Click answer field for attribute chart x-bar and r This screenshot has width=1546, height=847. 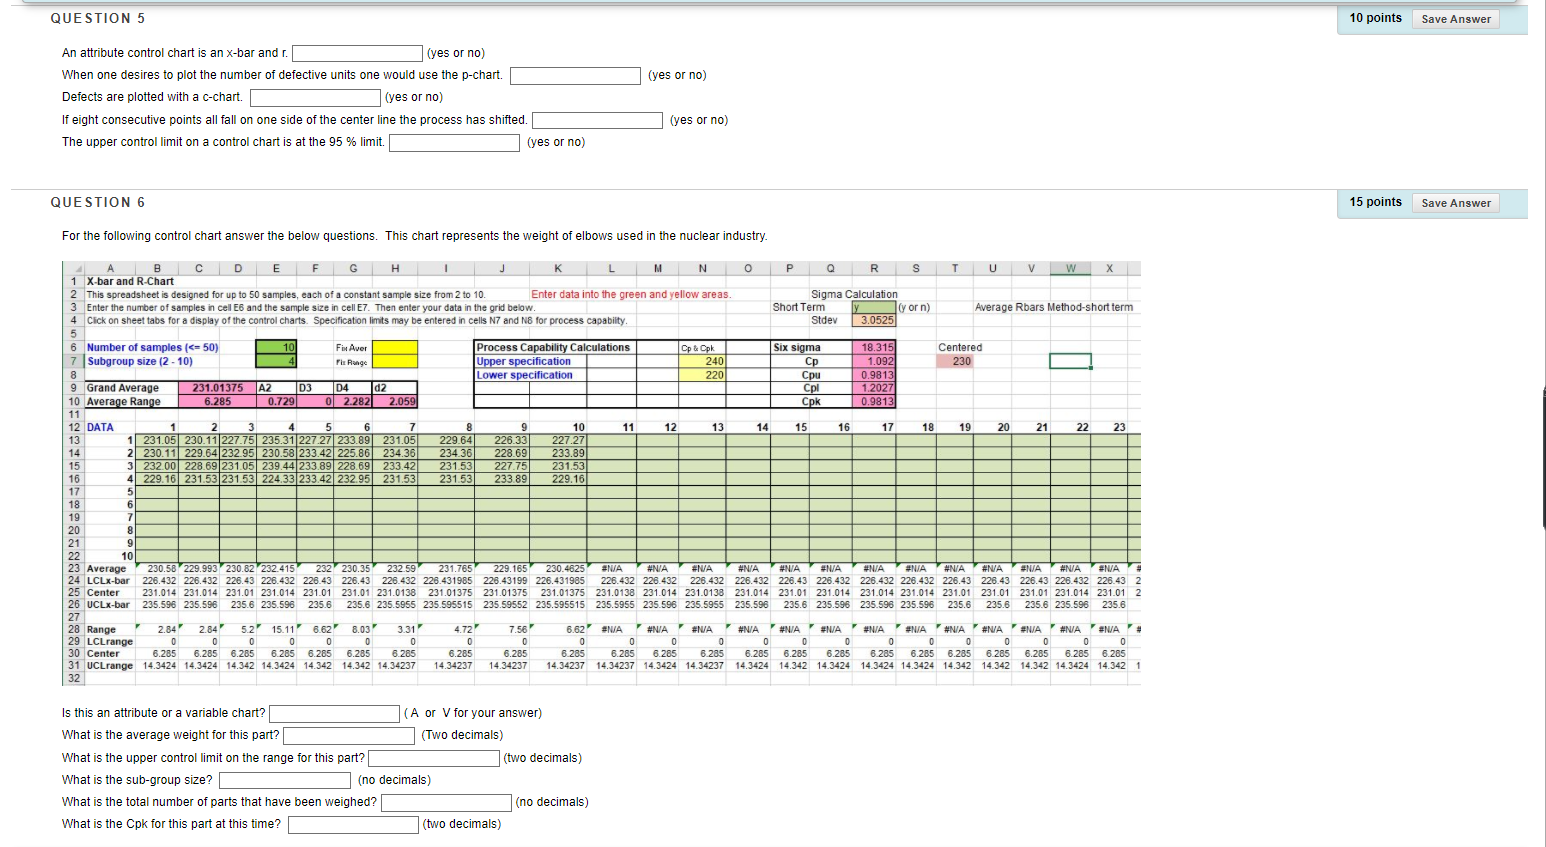pos(357,53)
